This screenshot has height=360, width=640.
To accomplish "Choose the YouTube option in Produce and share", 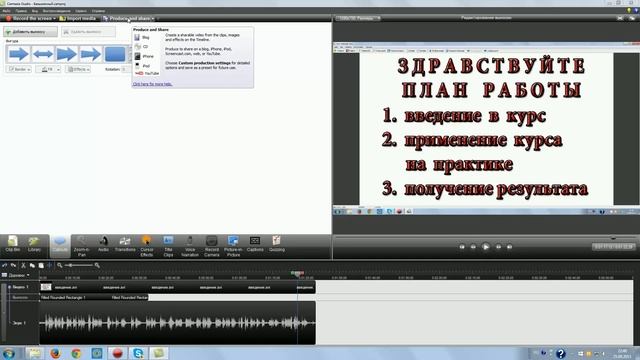I will coord(147,73).
